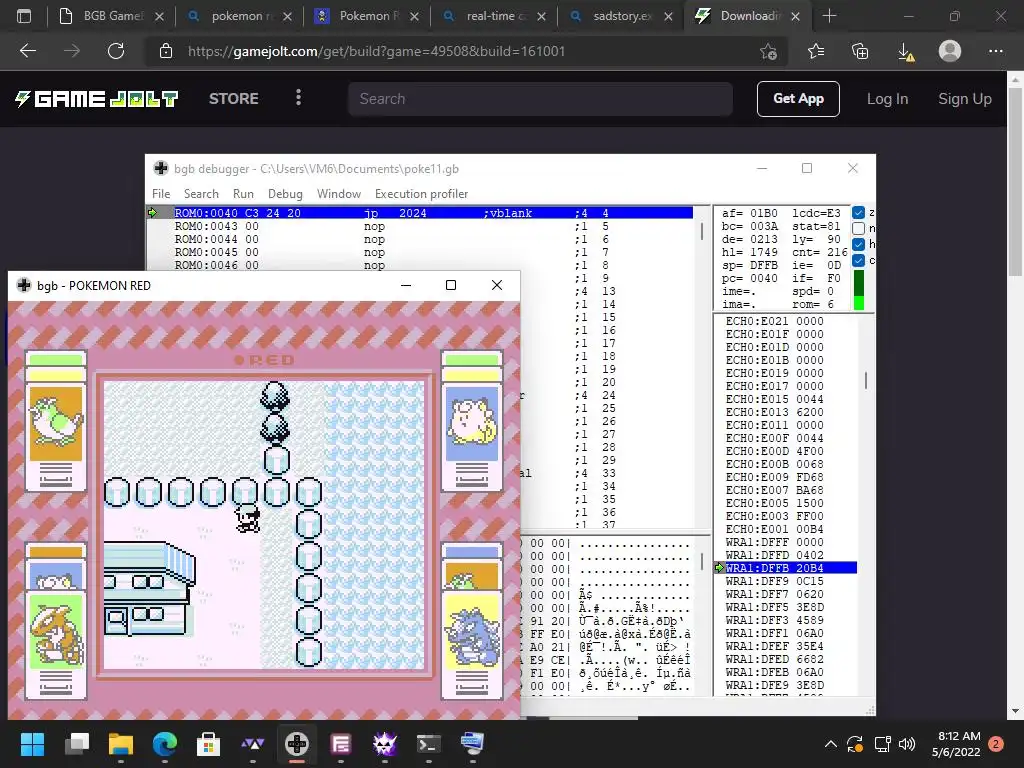Open Game Jolt more options dots
Viewport: 1024px width, 768px height.
click(x=298, y=98)
